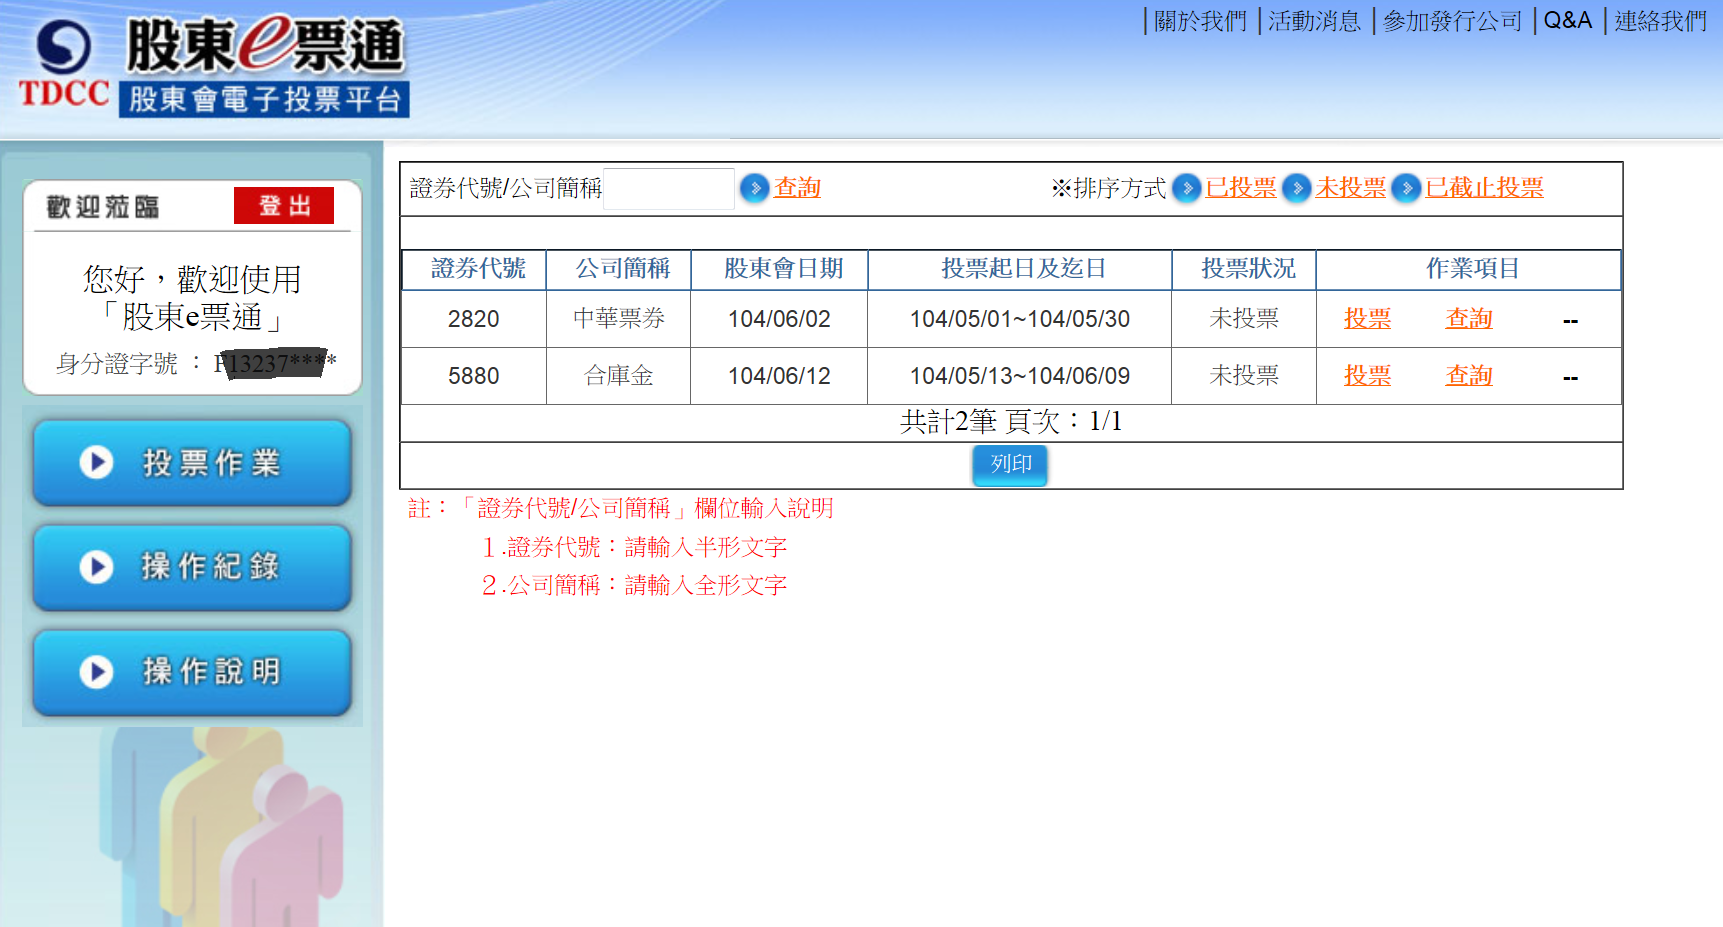Click 投票 for 中華票券 (2820)
Viewport: 1723px width, 927px height.
click(1367, 319)
